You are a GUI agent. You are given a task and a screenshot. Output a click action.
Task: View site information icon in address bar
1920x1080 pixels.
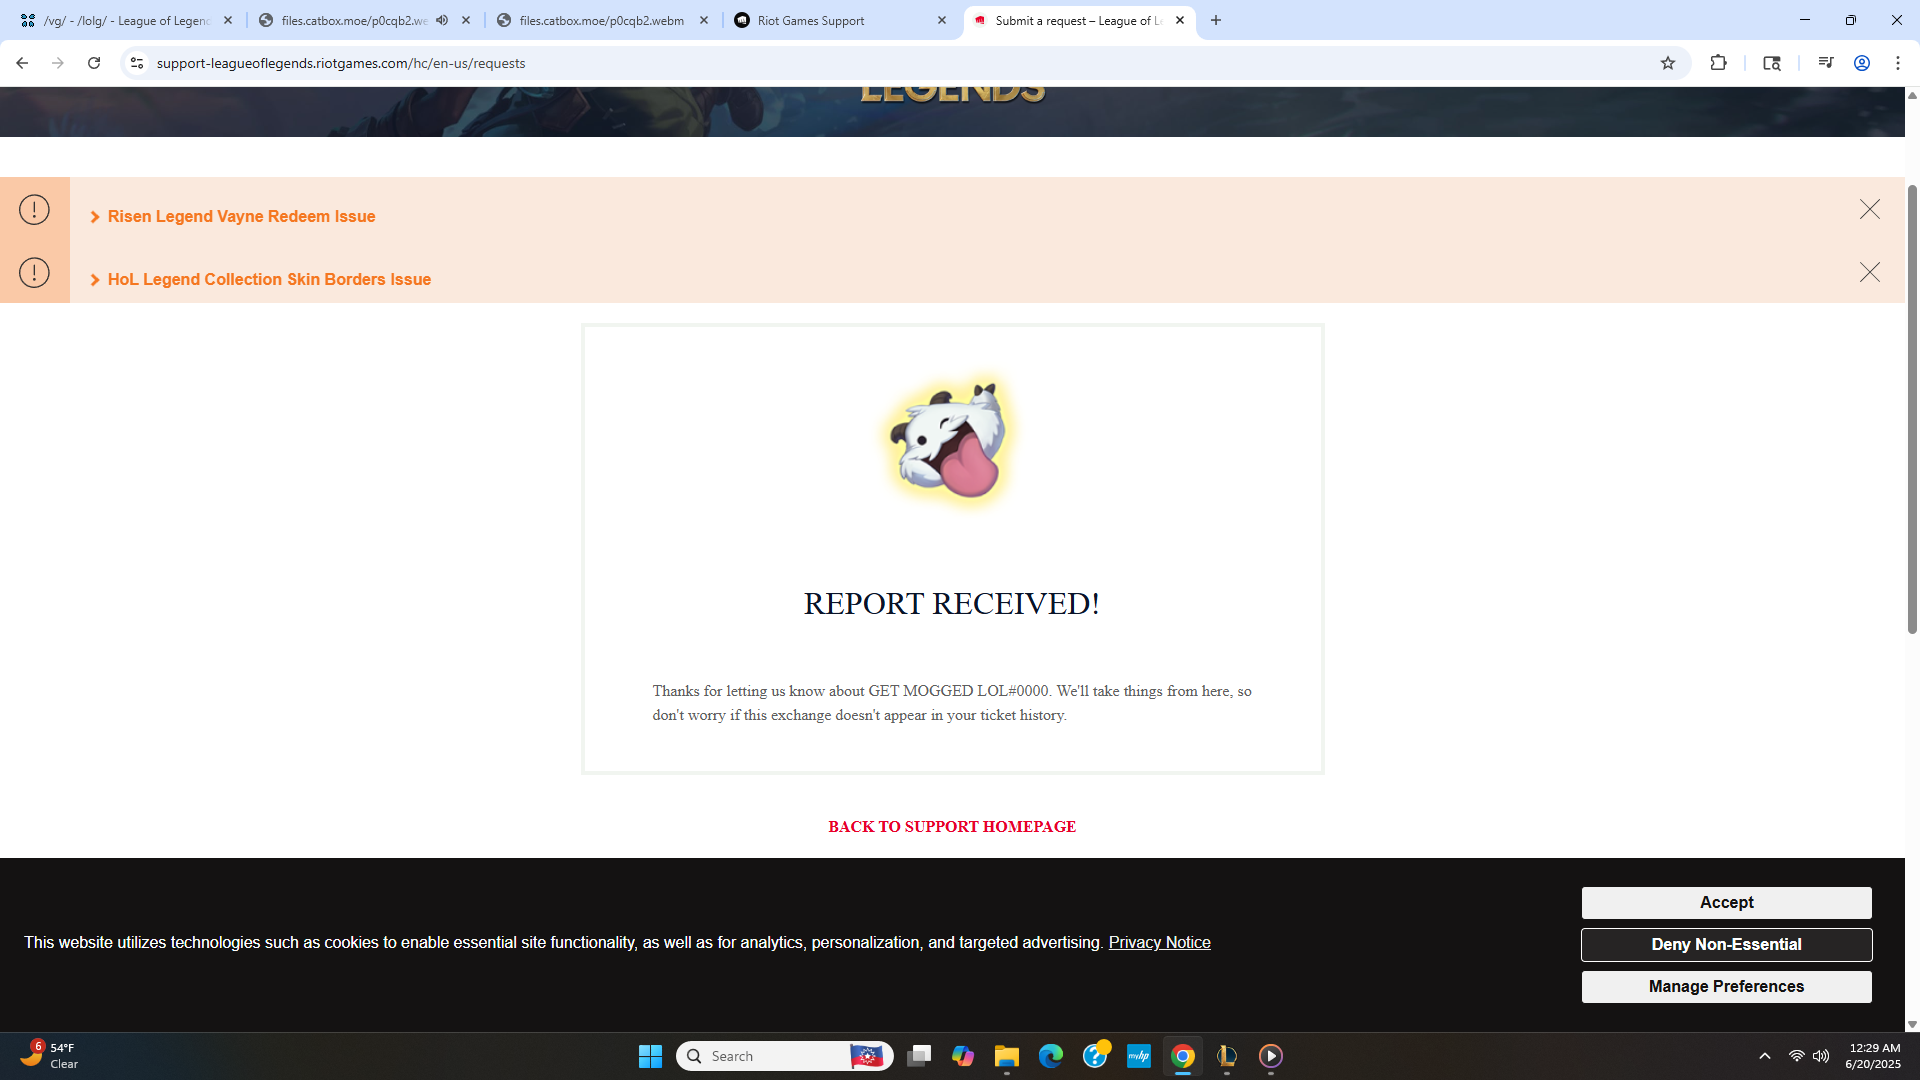(137, 63)
